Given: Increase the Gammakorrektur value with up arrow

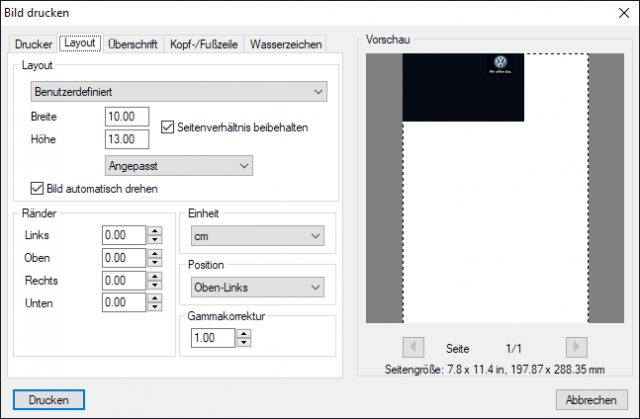Looking at the screenshot, I should [x=244, y=333].
